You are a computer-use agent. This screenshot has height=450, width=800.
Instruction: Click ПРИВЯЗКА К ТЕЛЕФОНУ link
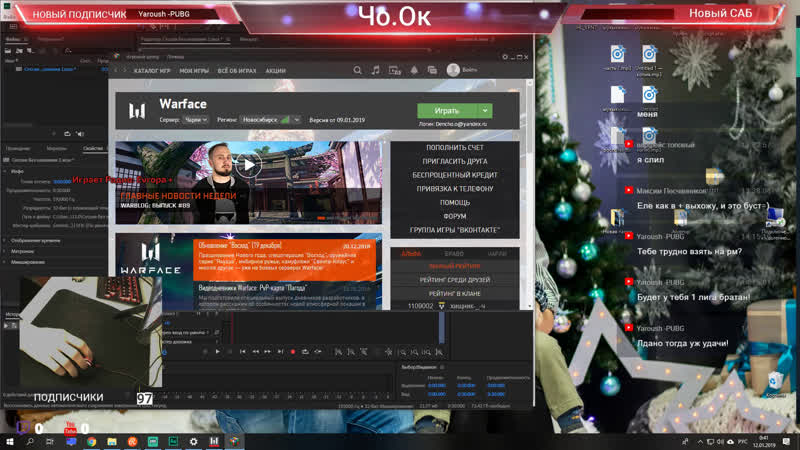[x=455, y=189]
